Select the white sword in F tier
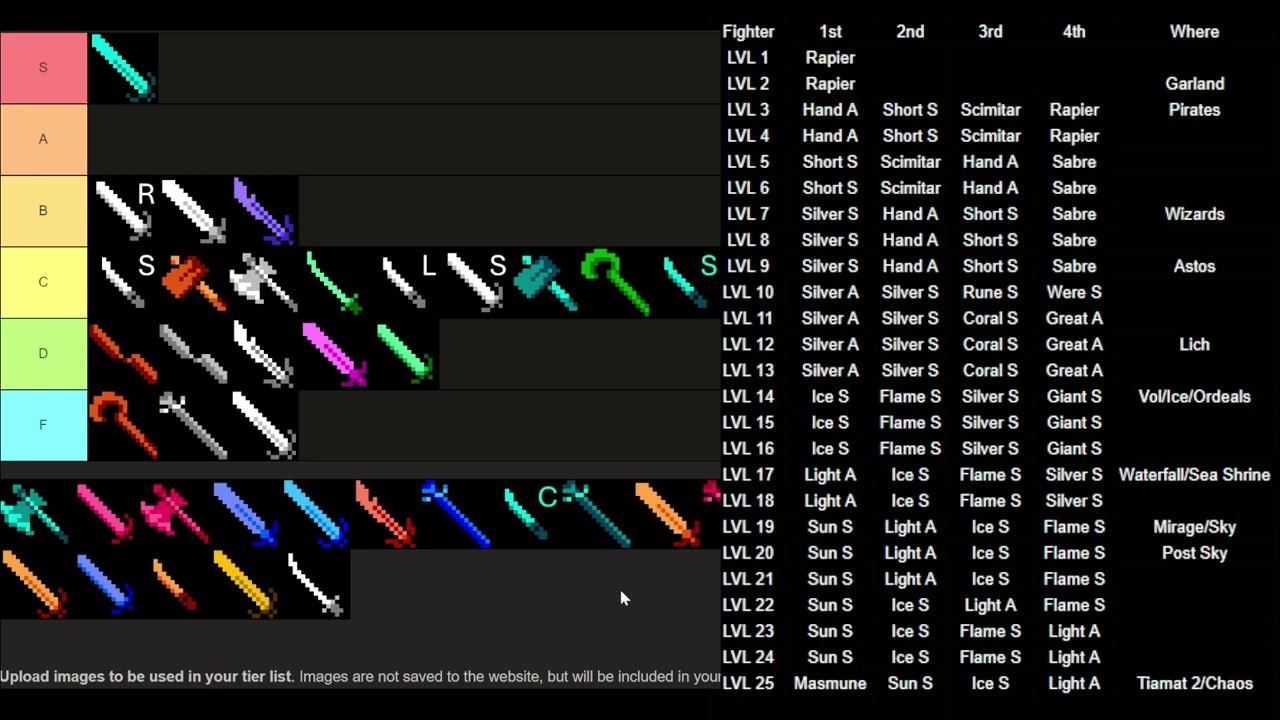The height and width of the screenshot is (720, 1280). click(x=263, y=425)
